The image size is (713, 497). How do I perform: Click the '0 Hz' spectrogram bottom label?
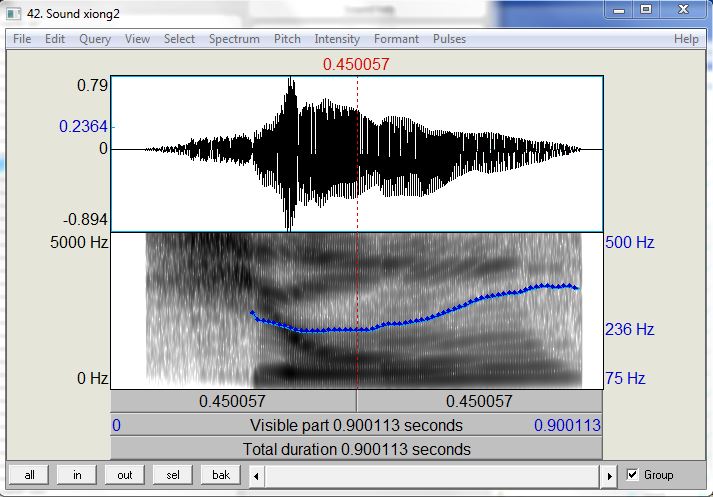point(93,378)
